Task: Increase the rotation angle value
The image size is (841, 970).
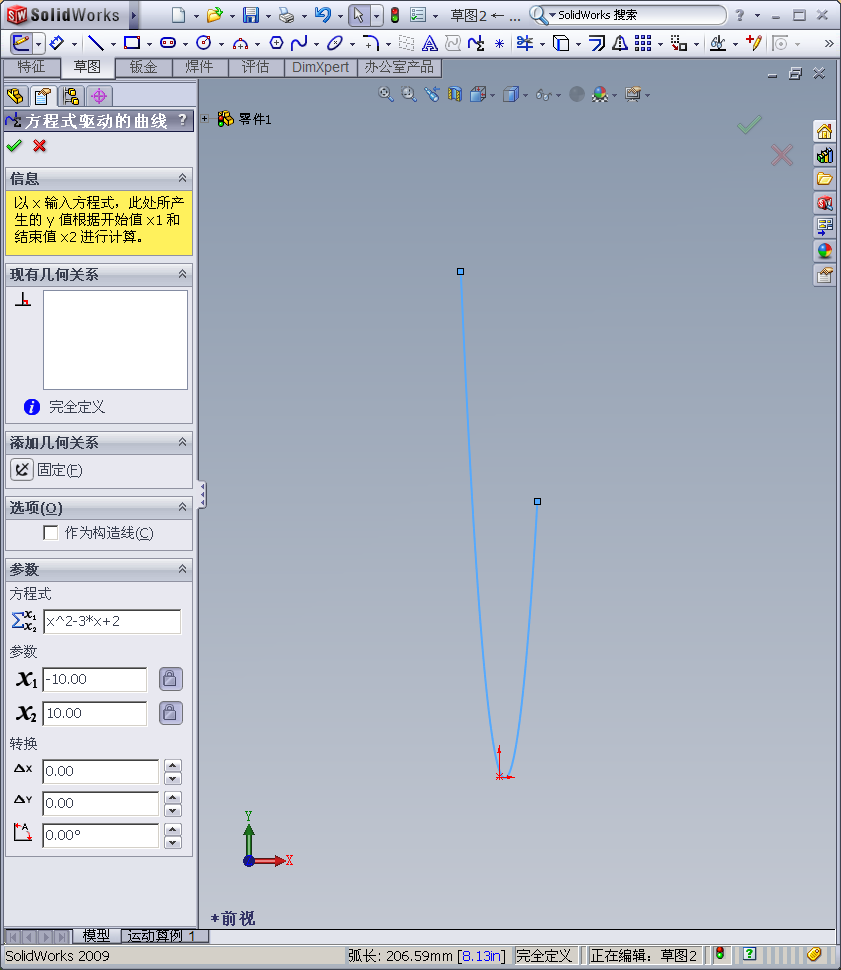Action: [173, 829]
